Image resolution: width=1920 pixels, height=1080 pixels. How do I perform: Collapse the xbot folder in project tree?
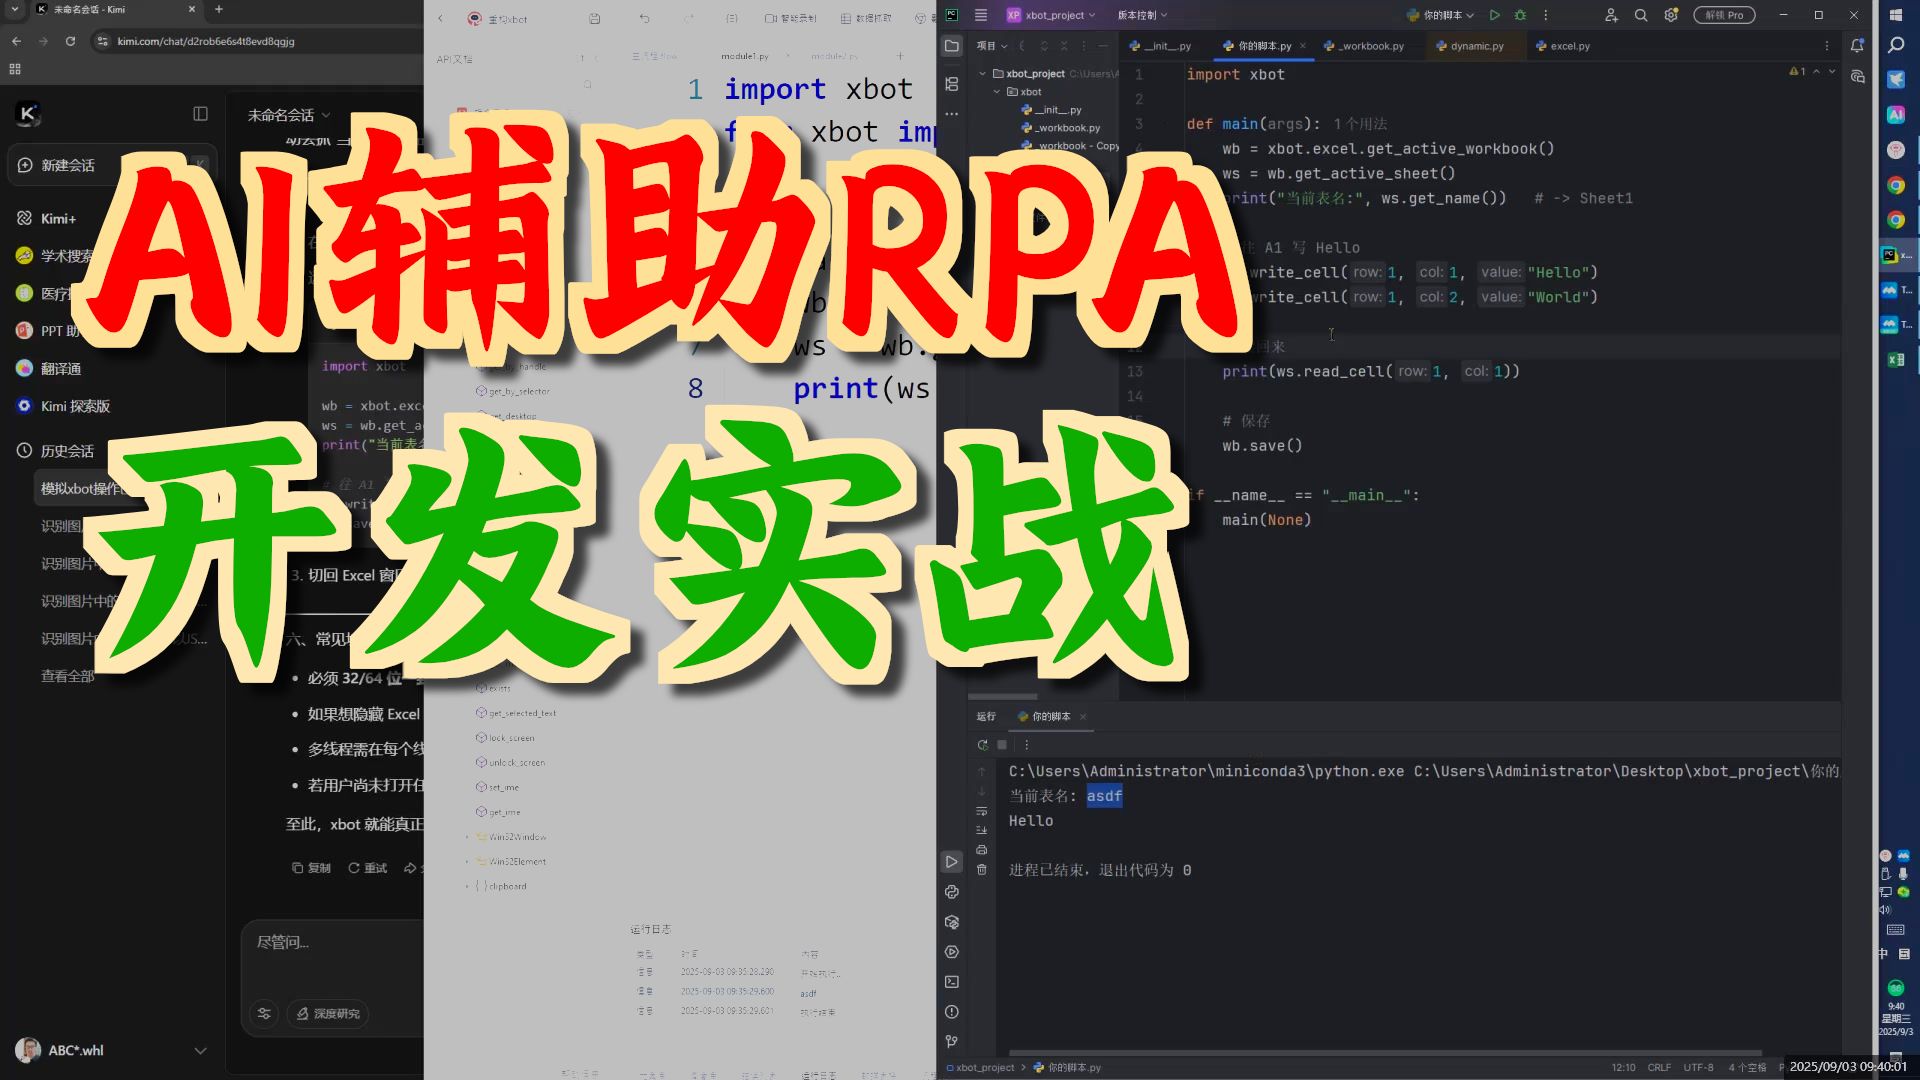point(996,91)
